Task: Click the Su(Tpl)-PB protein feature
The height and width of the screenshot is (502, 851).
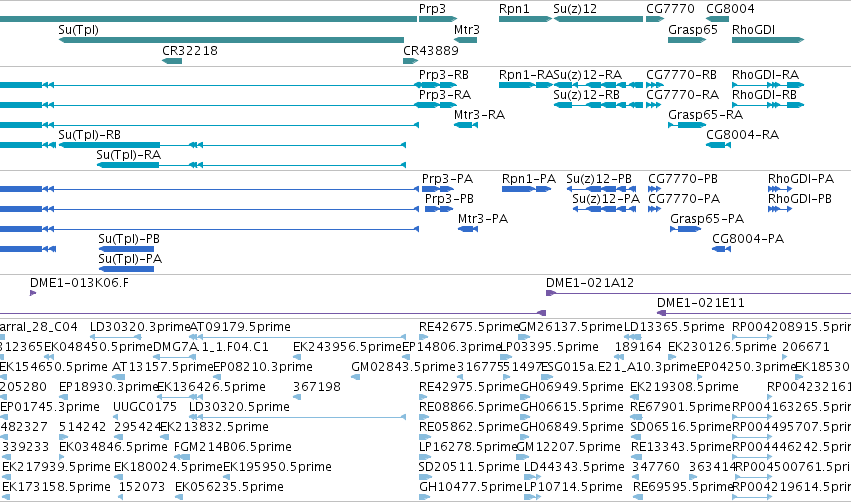Action: pyautogui.click(x=126, y=250)
